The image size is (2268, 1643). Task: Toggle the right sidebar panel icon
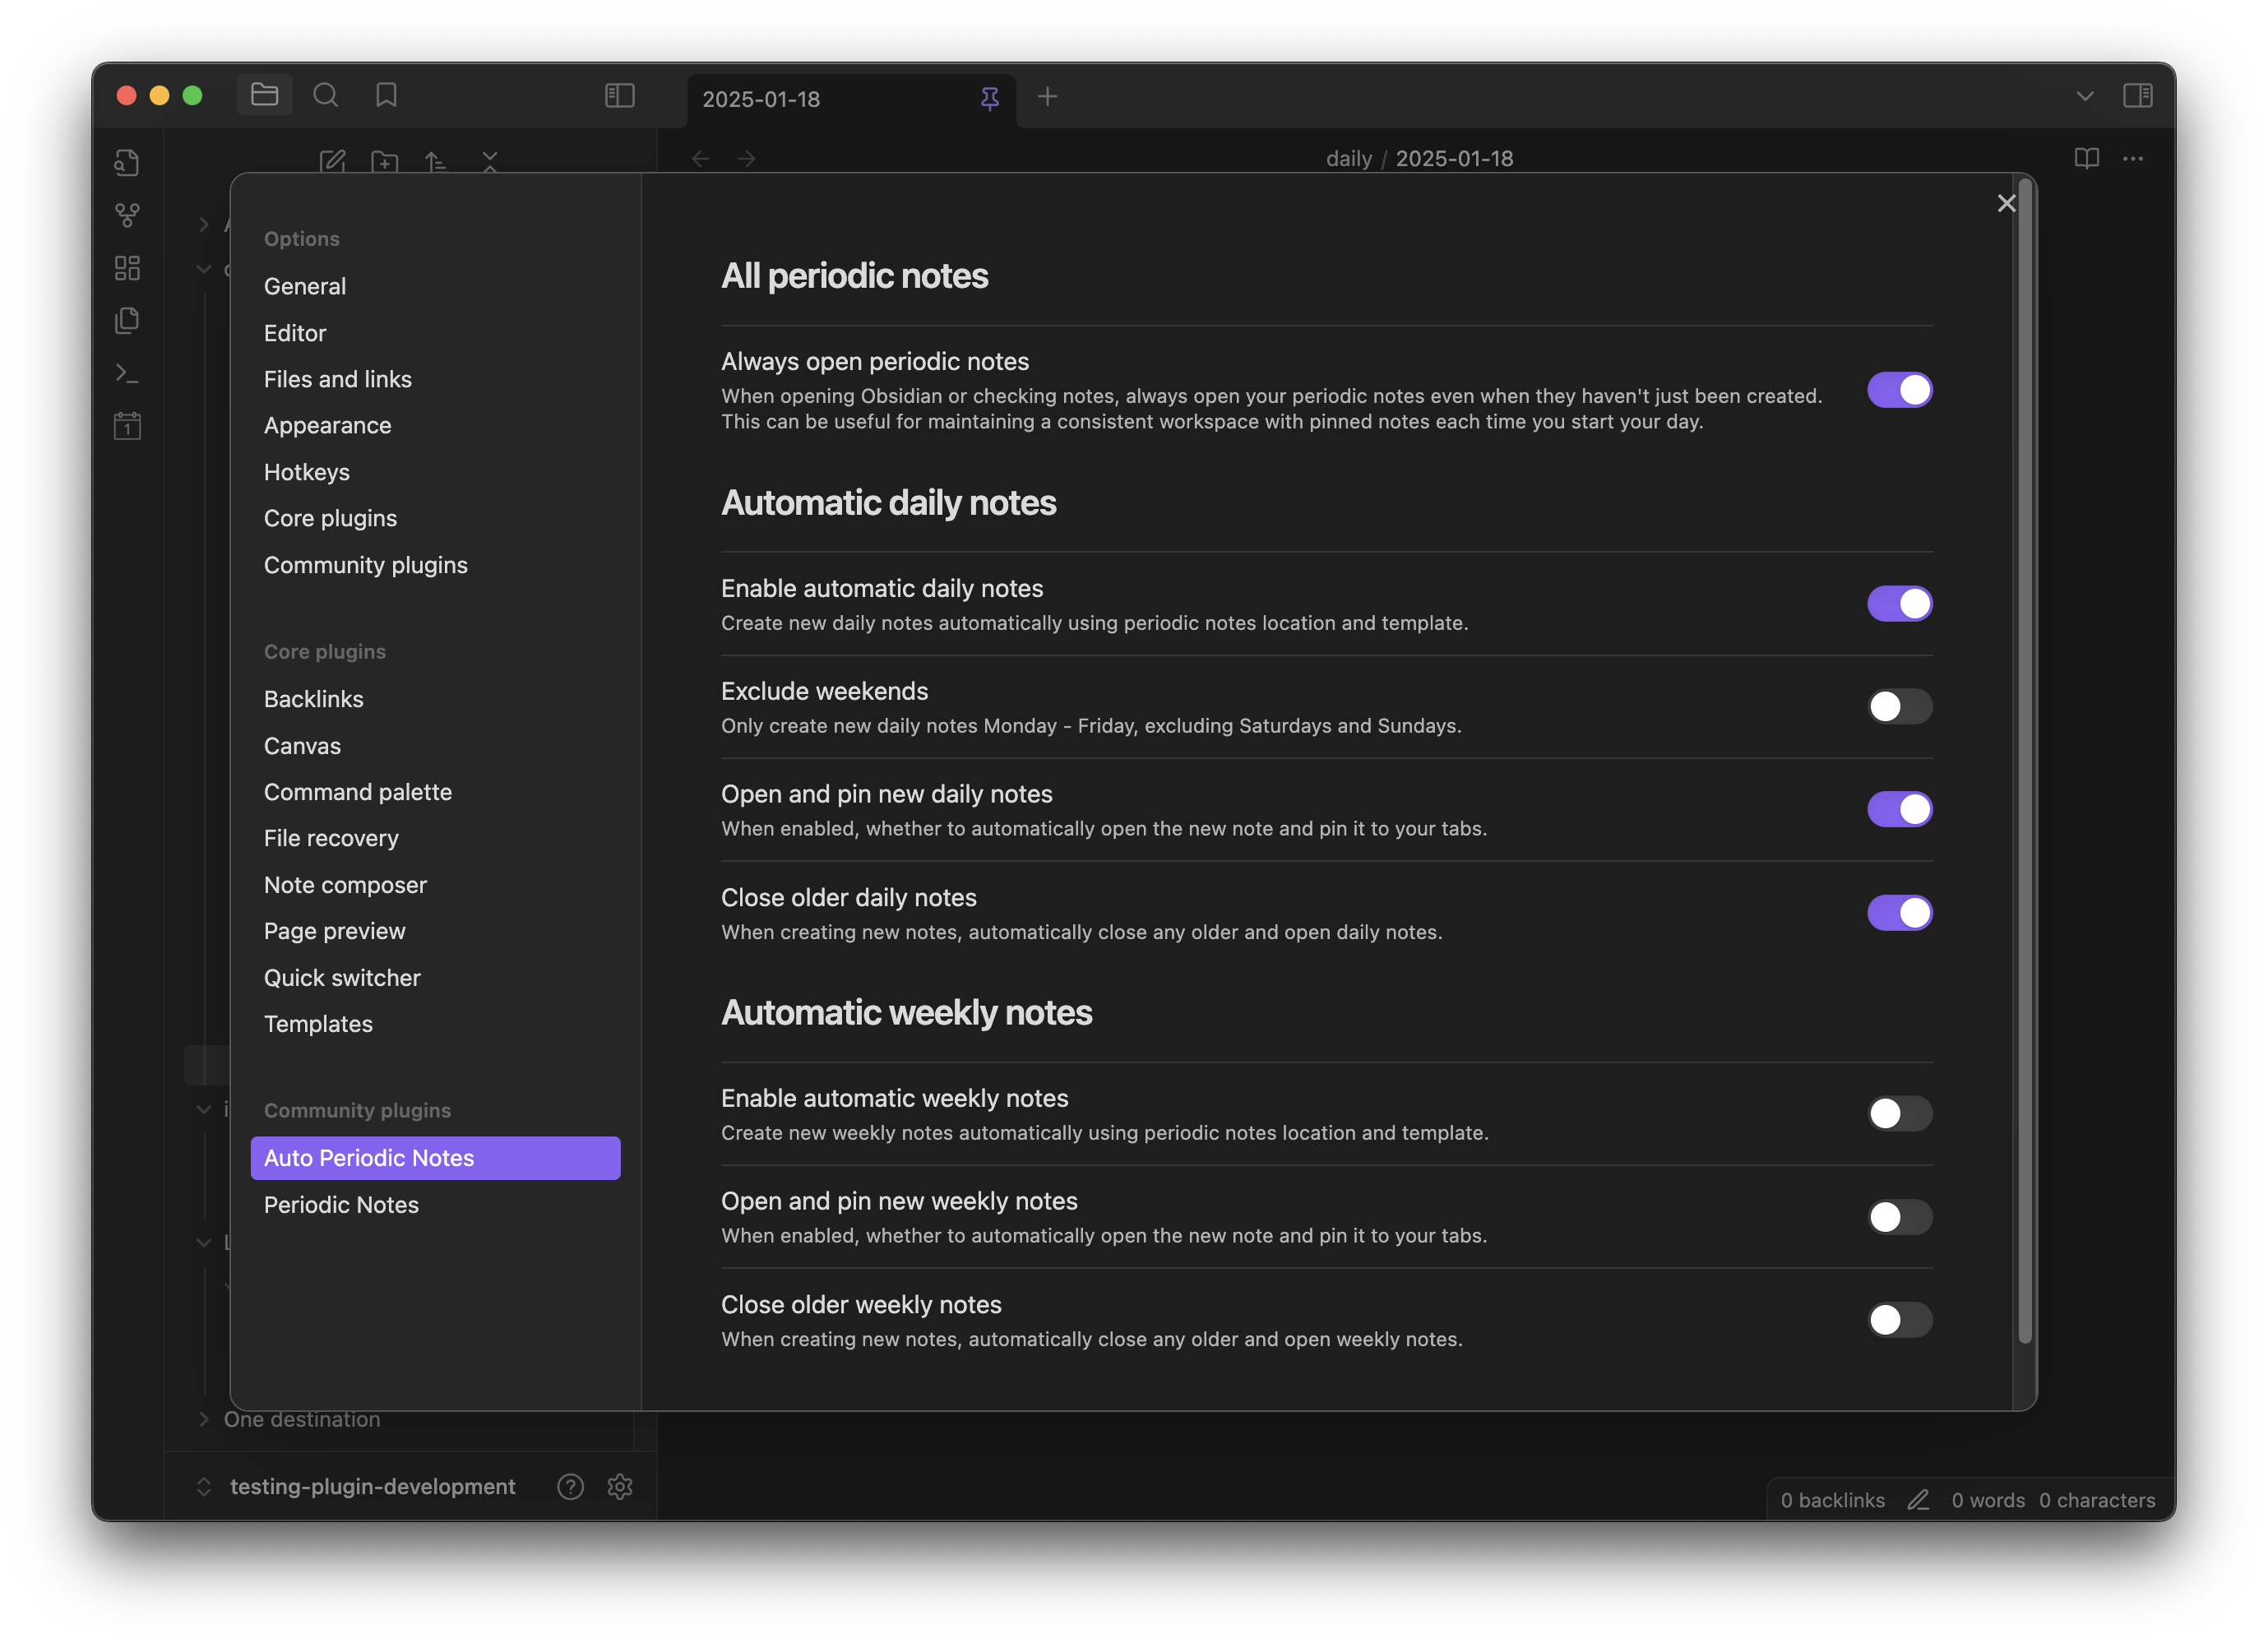pyautogui.click(x=2137, y=96)
